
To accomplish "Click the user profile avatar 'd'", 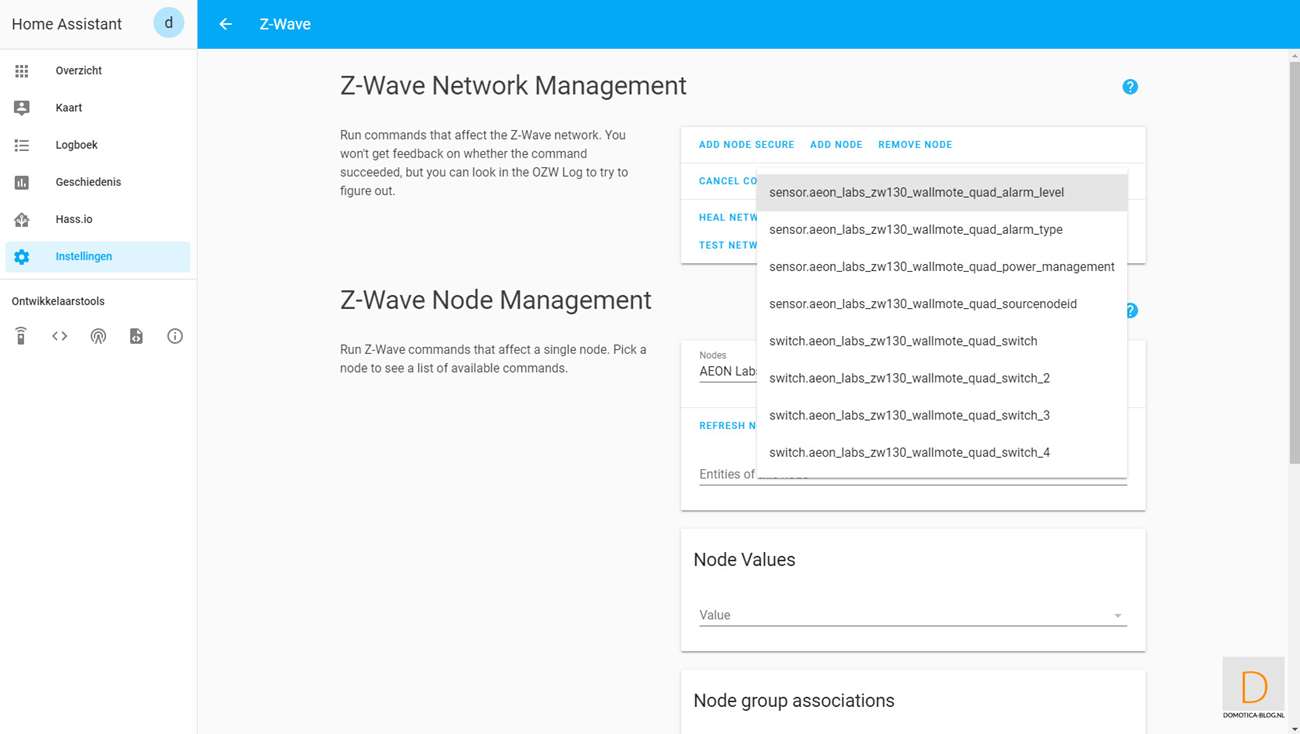I will click(168, 23).
